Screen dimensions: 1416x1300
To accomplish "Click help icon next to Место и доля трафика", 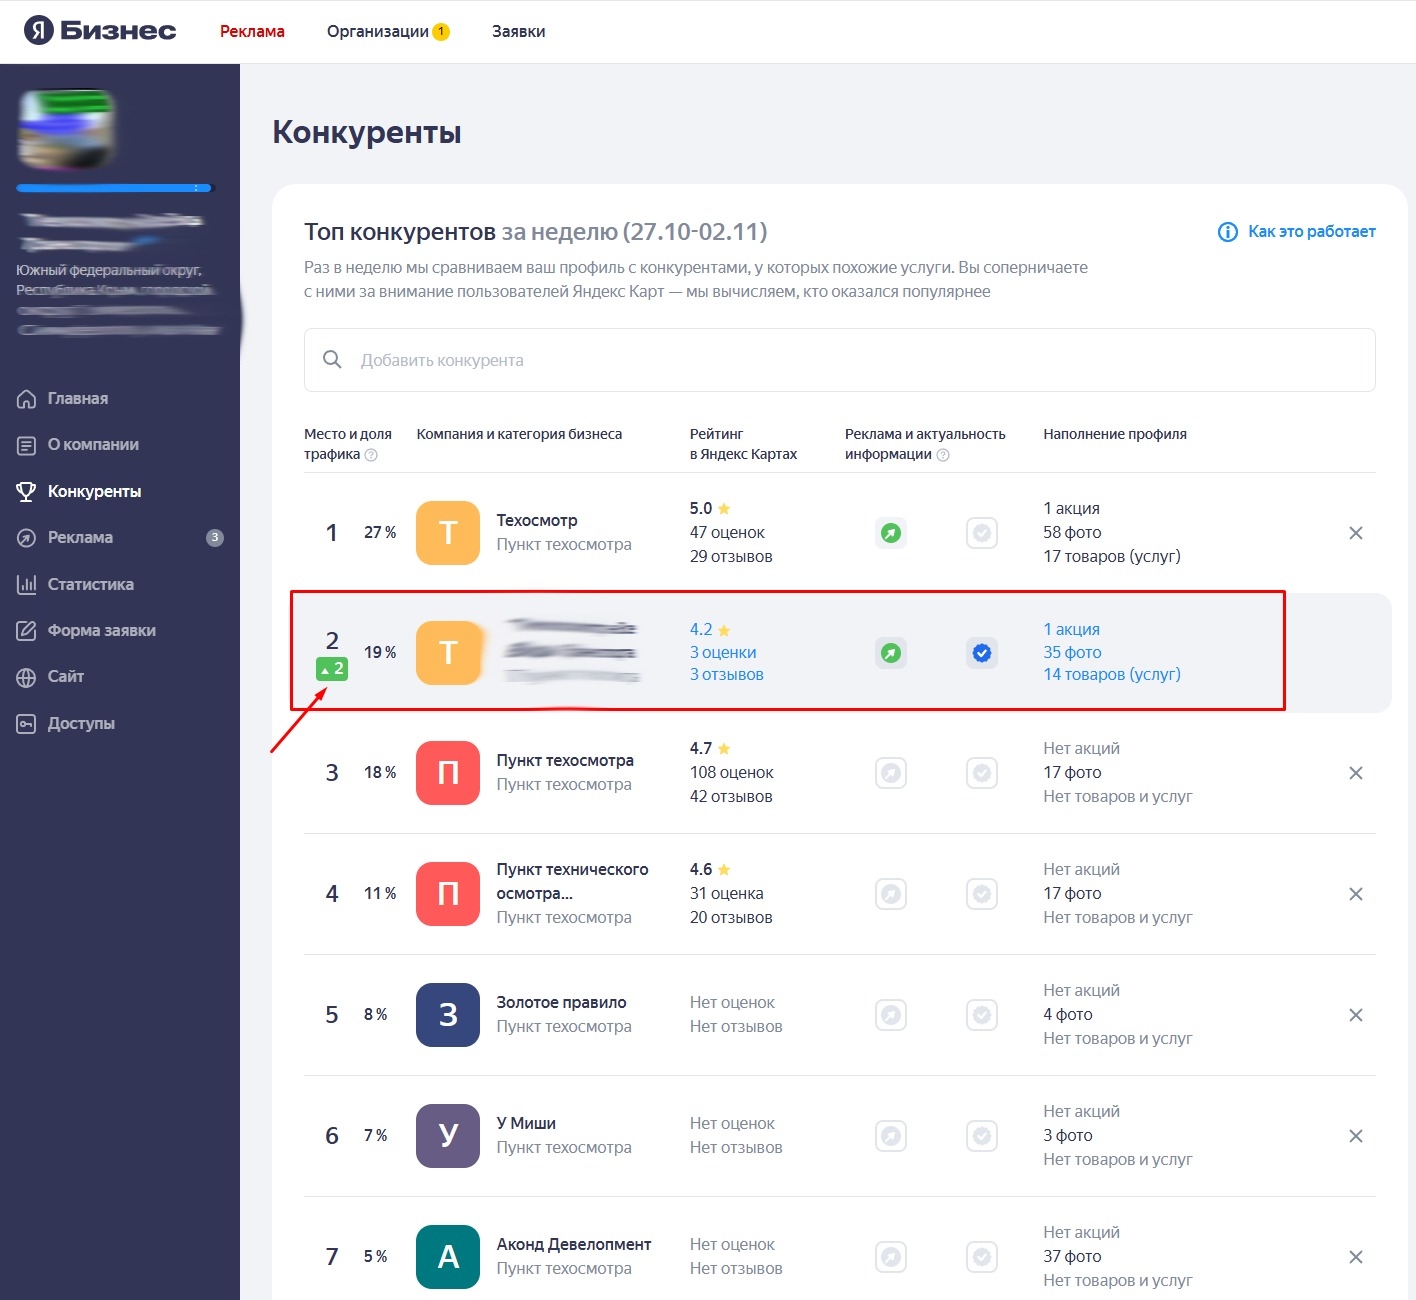I will [371, 455].
